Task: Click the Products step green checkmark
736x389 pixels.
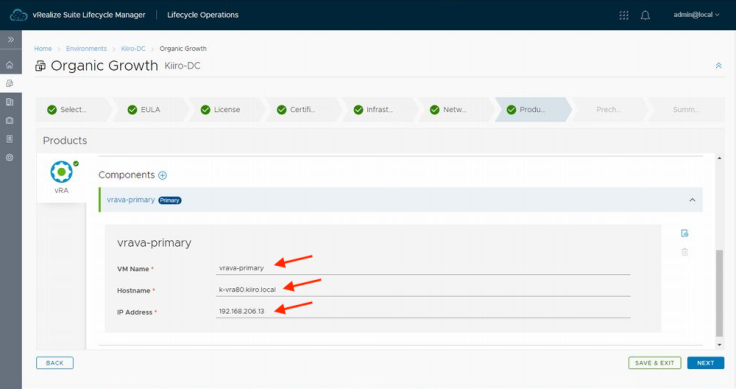Action: coord(511,110)
